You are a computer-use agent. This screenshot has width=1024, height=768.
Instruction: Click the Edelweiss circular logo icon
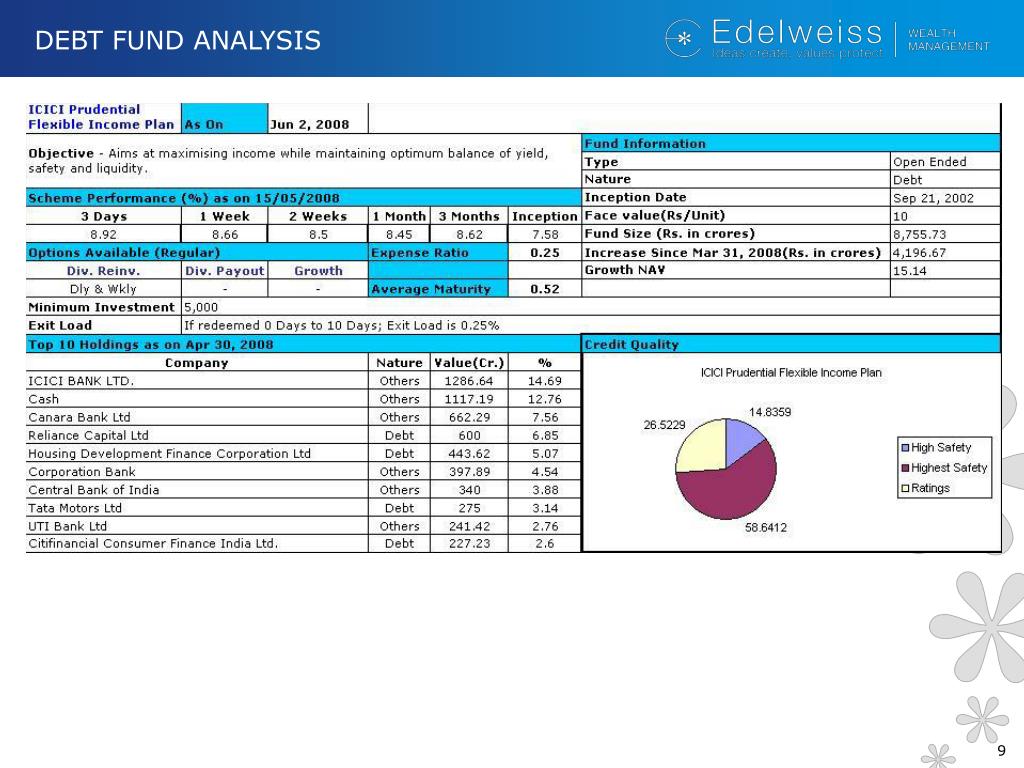click(x=683, y=38)
